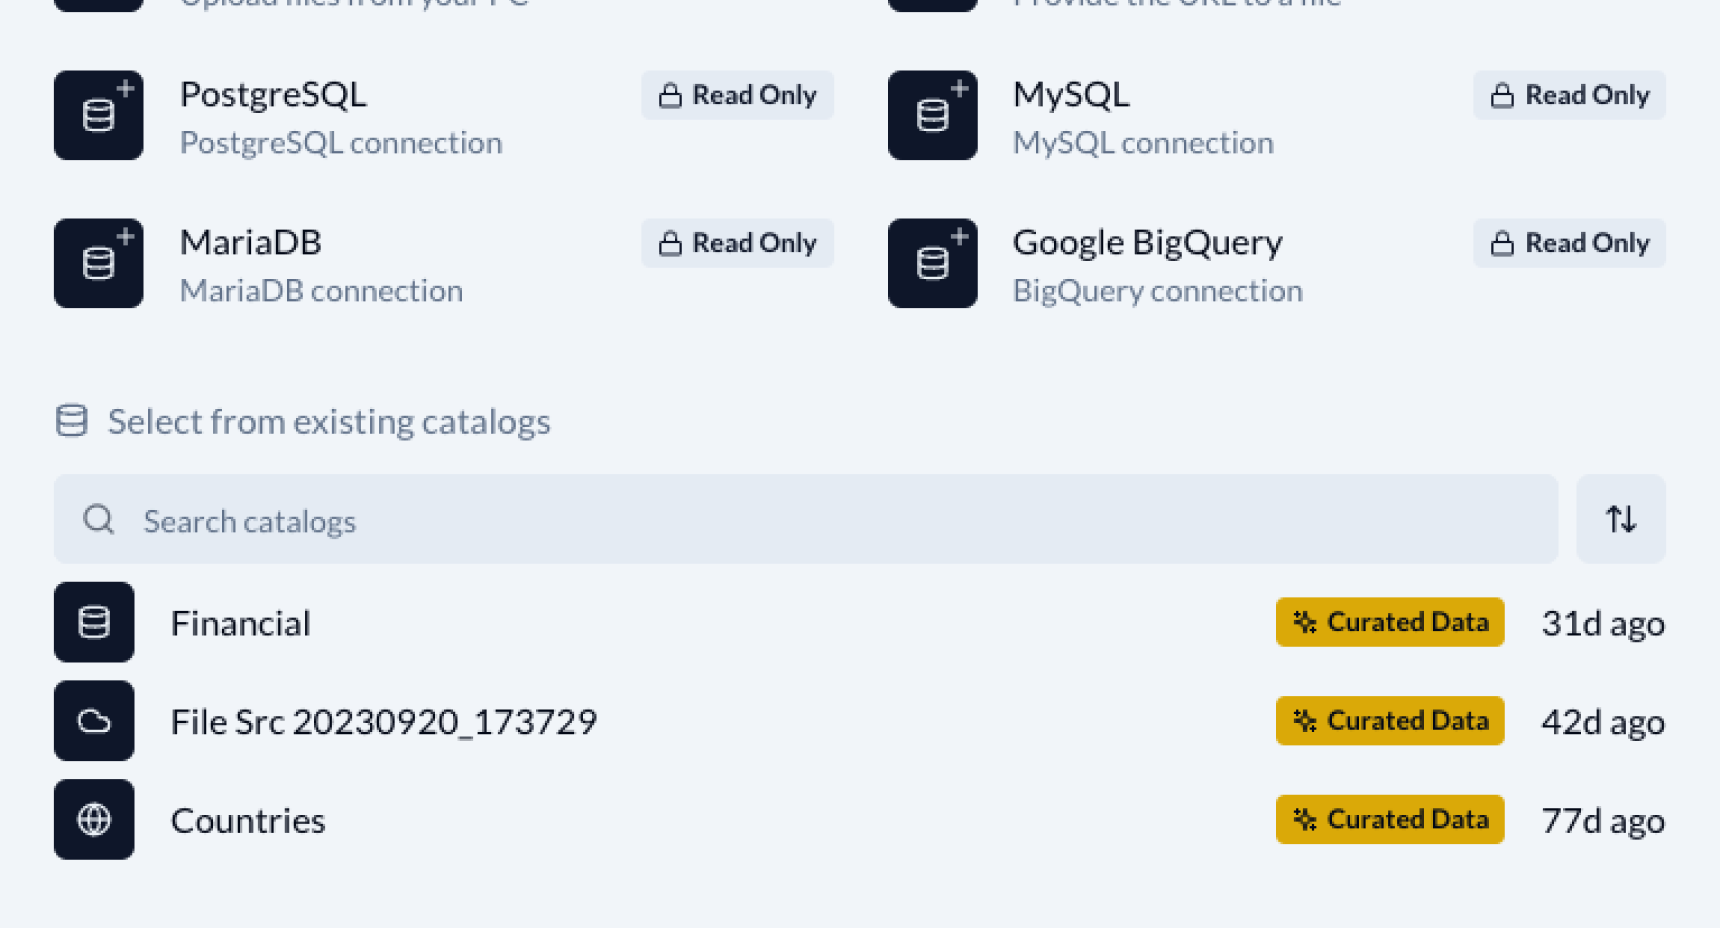The width and height of the screenshot is (1720, 928).
Task: Click the MySQL database icon
Action: 932,115
